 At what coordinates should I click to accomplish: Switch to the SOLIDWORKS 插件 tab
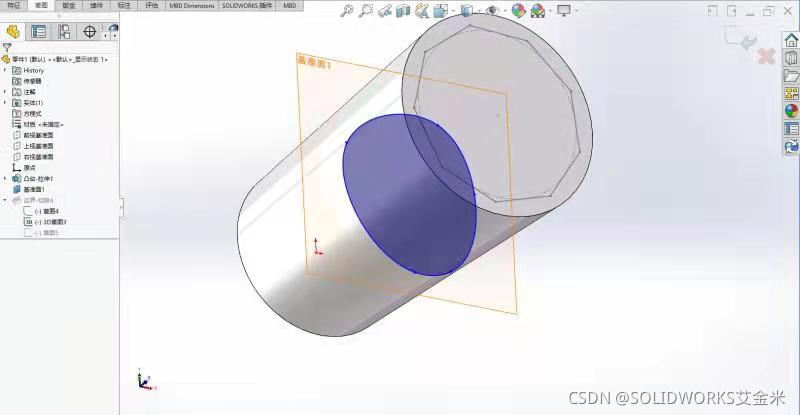coord(246,5)
